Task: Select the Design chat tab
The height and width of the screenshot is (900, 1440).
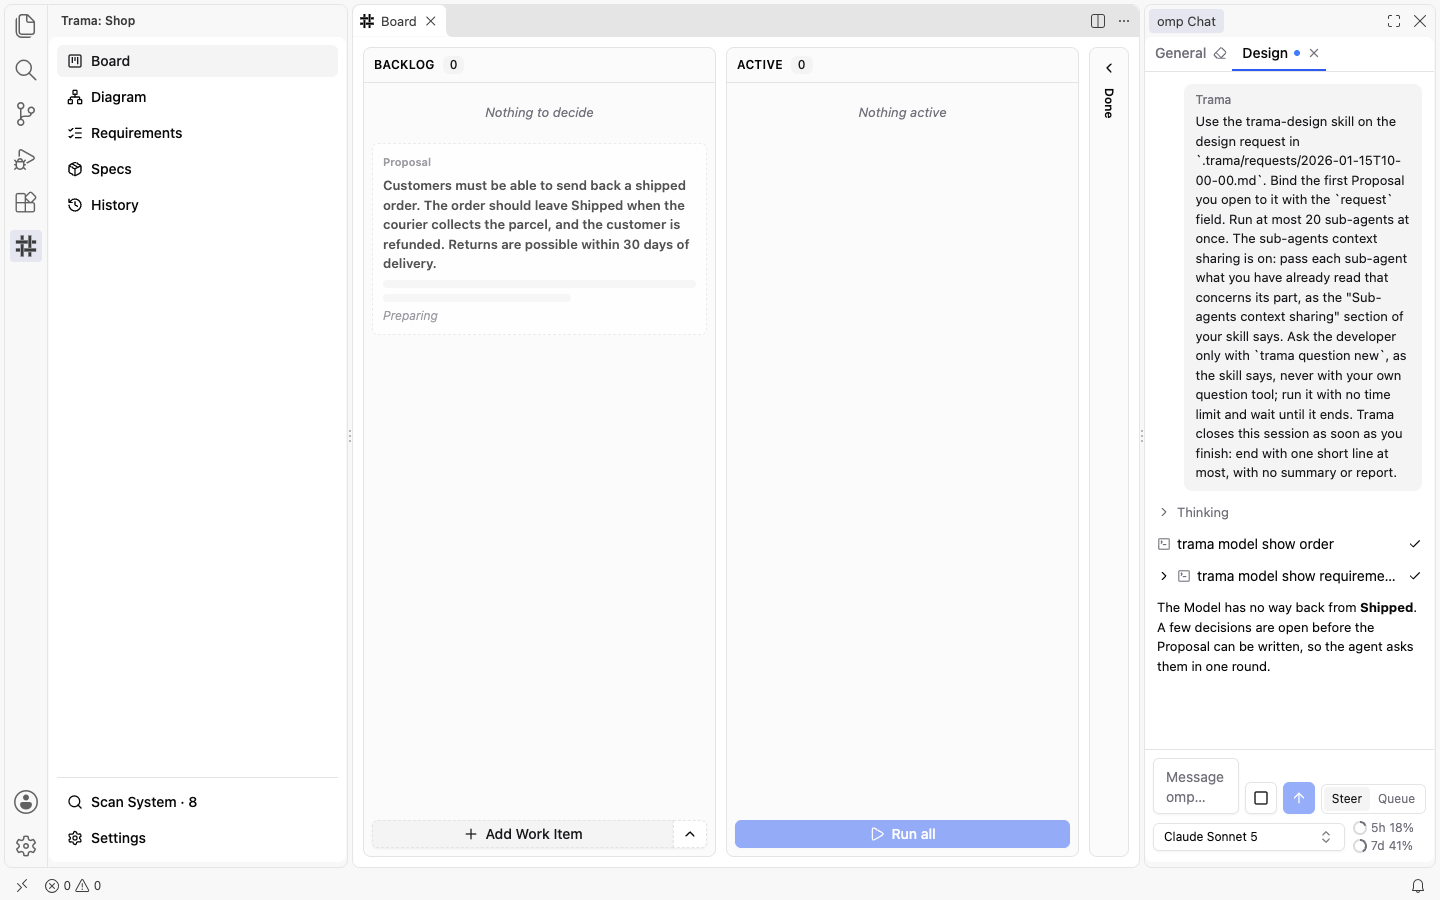Action: [1264, 53]
